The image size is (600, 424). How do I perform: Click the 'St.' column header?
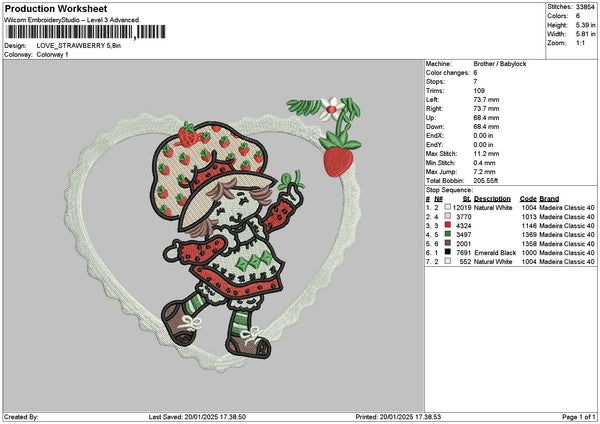467,199
